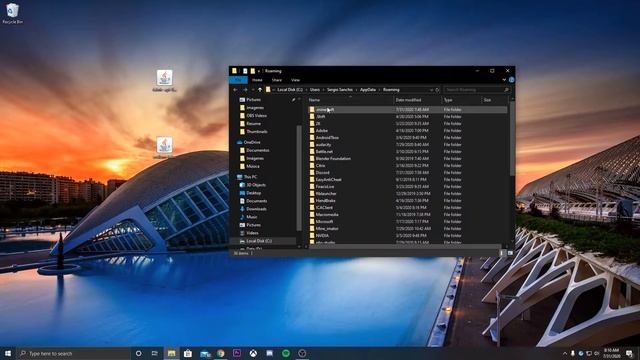
Task: Select the .minecraft folder row
Action: coord(407,109)
